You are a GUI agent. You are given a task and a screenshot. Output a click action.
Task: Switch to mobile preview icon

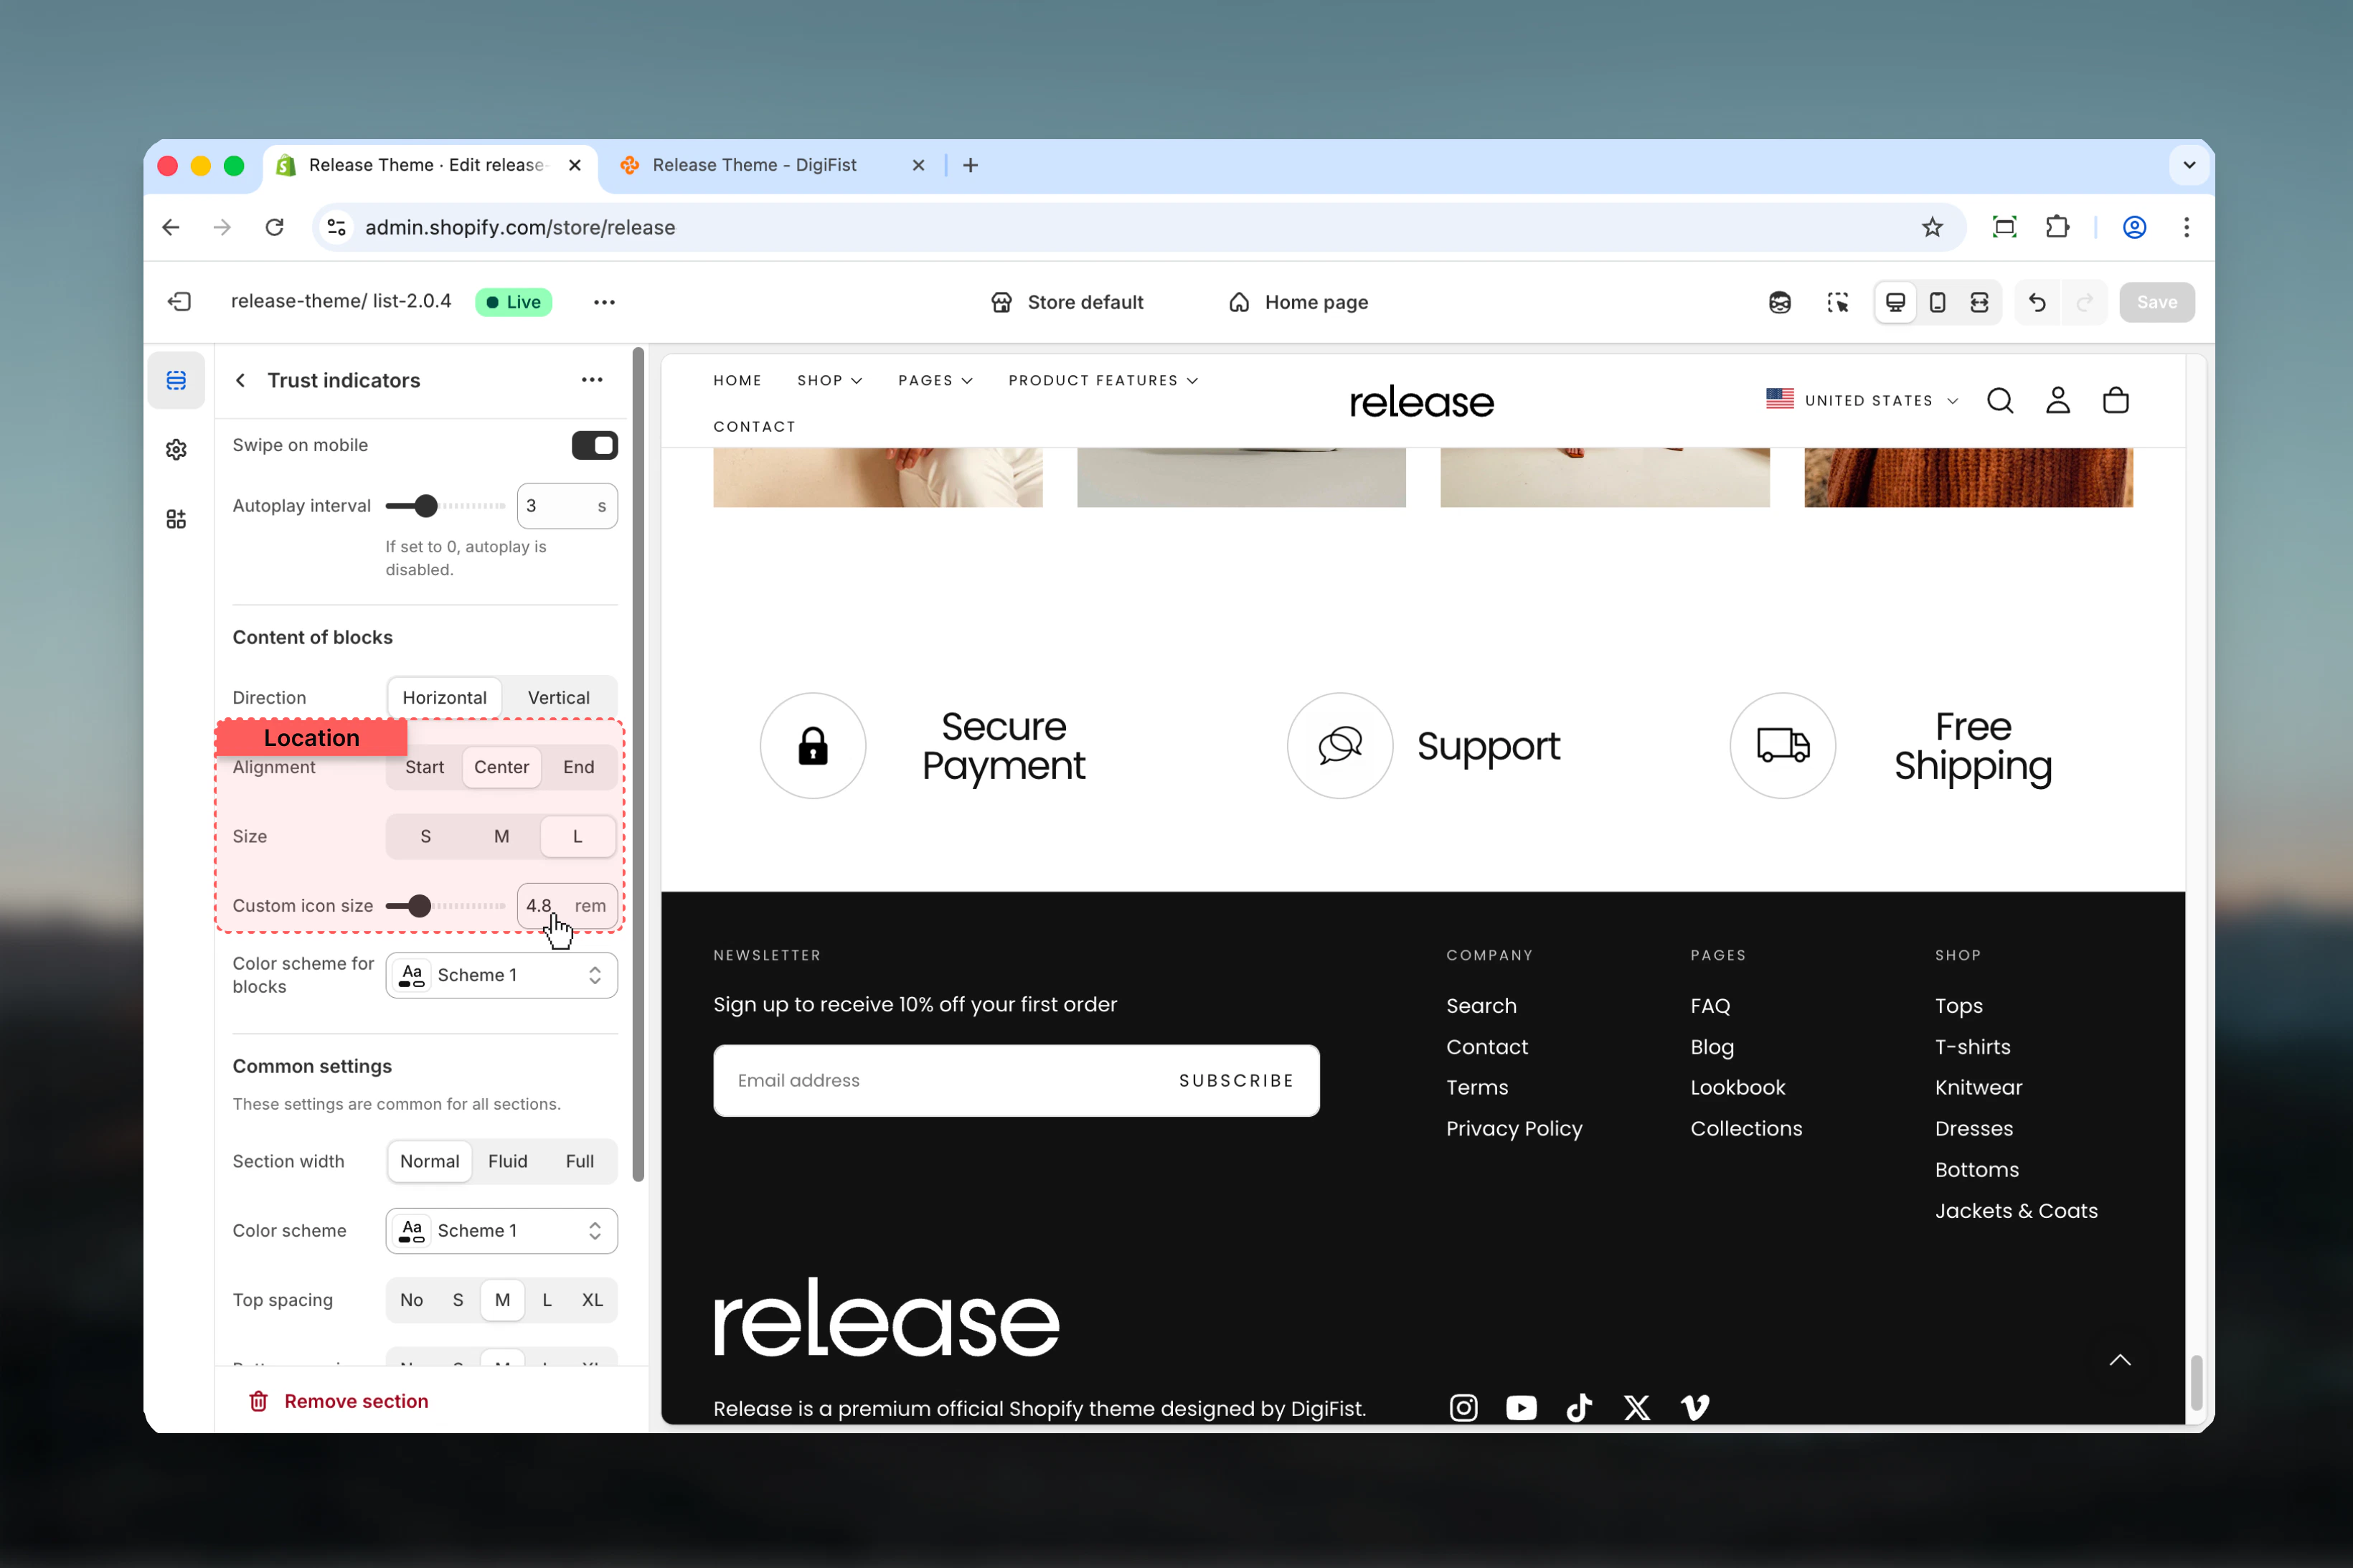(x=1937, y=302)
